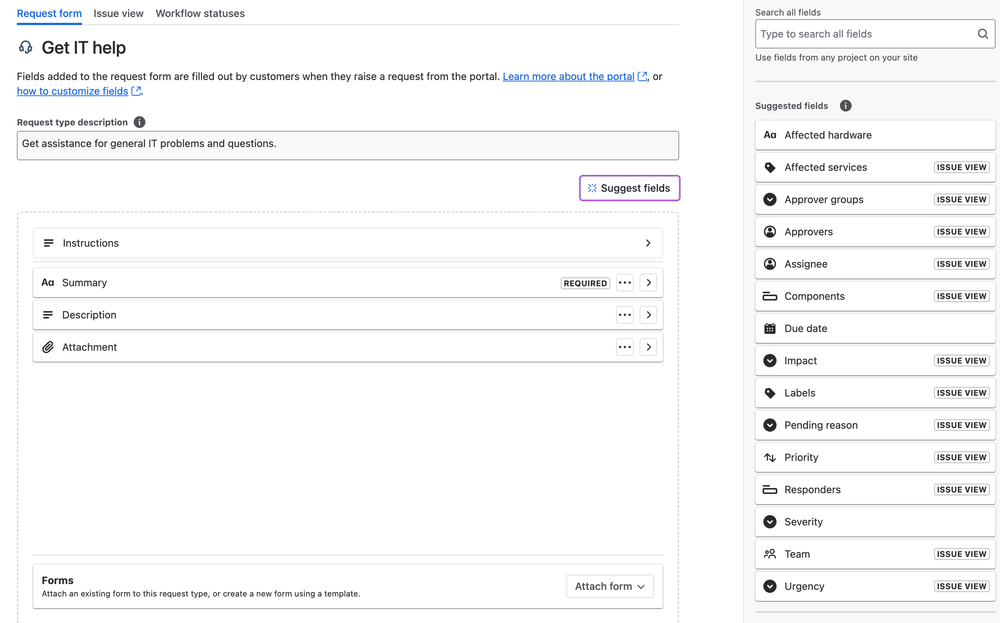This screenshot has height=623, width=1000.
Task: Click the Priority arrows icon
Action: (770, 458)
